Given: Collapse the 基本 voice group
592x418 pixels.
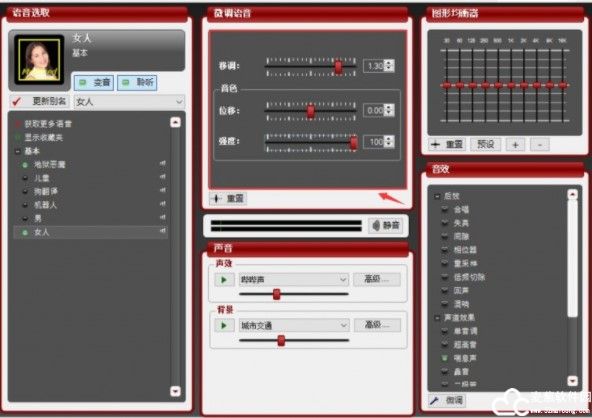Looking at the screenshot, I should (x=18, y=151).
